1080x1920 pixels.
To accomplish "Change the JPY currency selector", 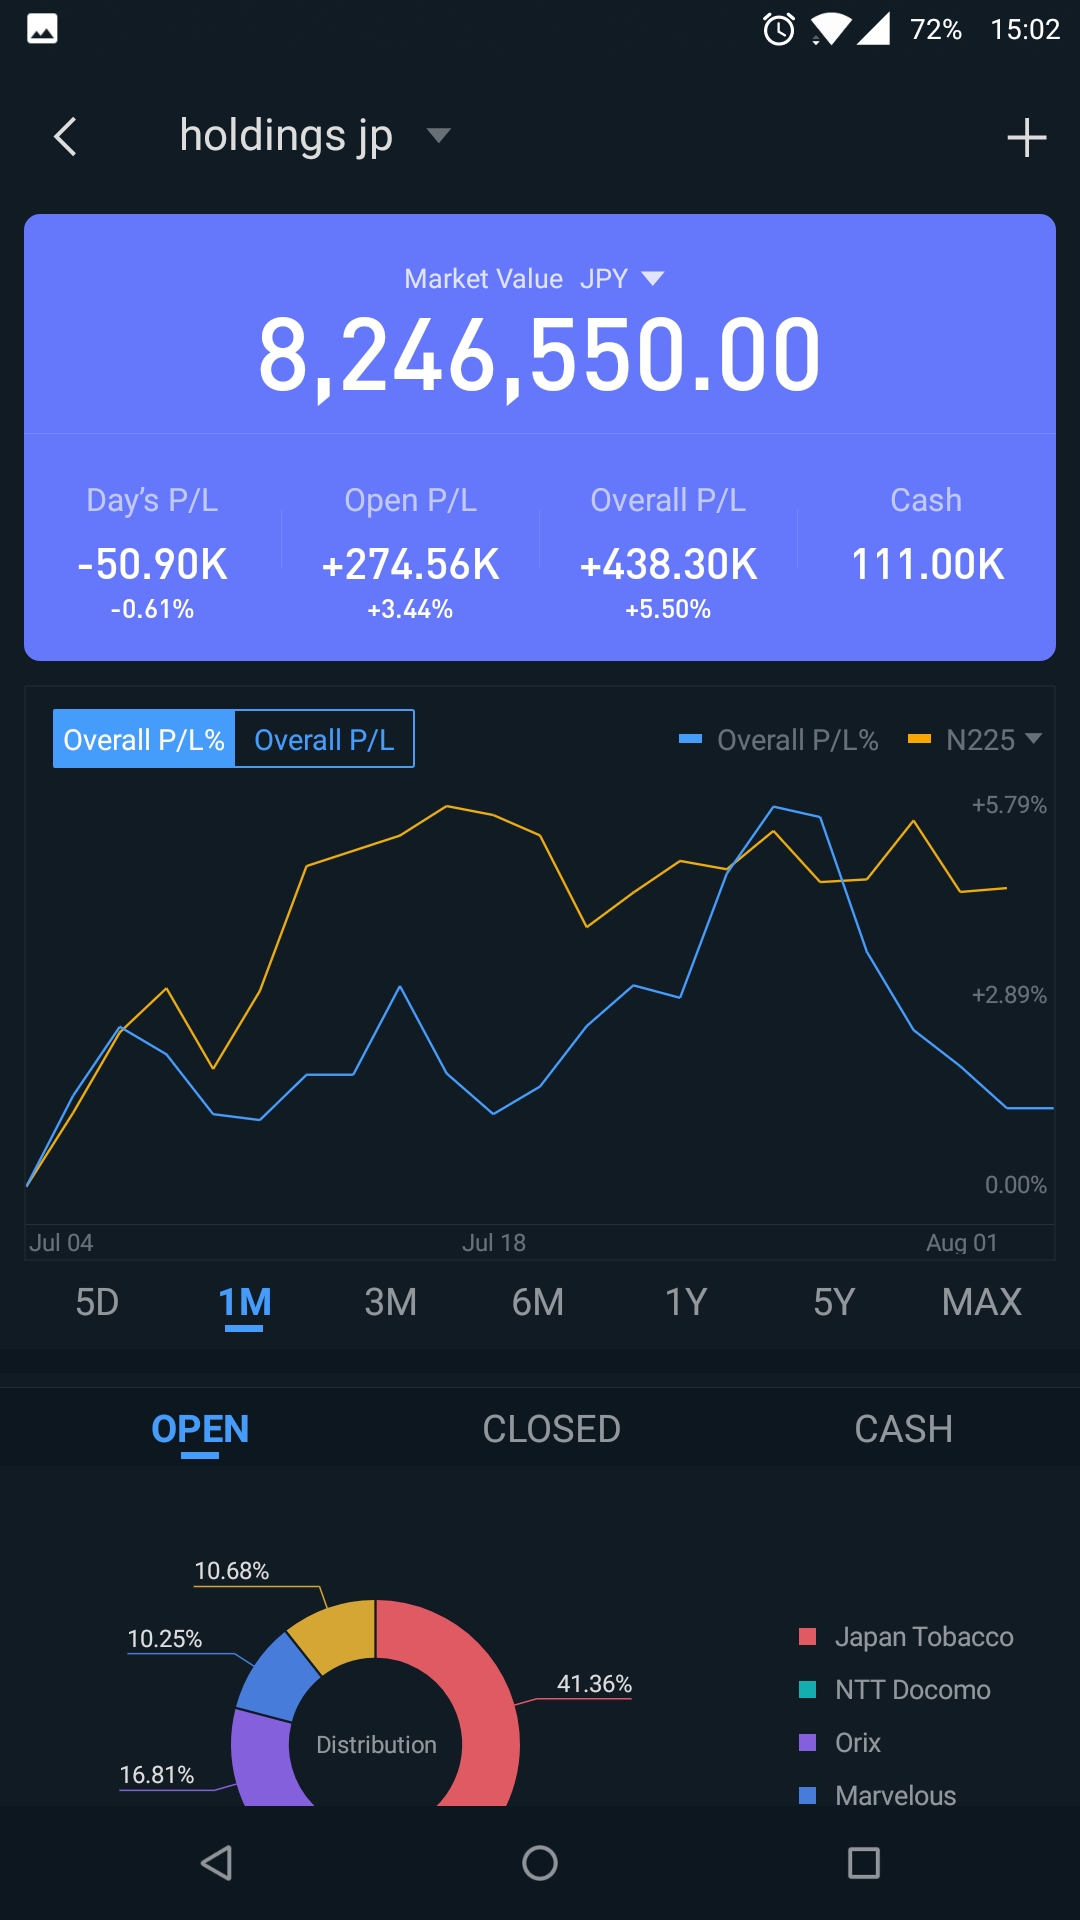I will coord(621,278).
